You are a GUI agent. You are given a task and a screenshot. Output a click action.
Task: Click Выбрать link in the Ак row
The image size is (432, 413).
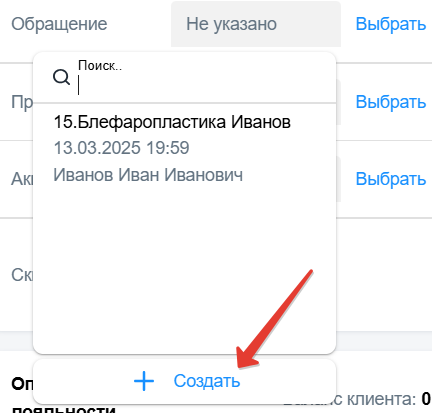click(x=391, y=179)
